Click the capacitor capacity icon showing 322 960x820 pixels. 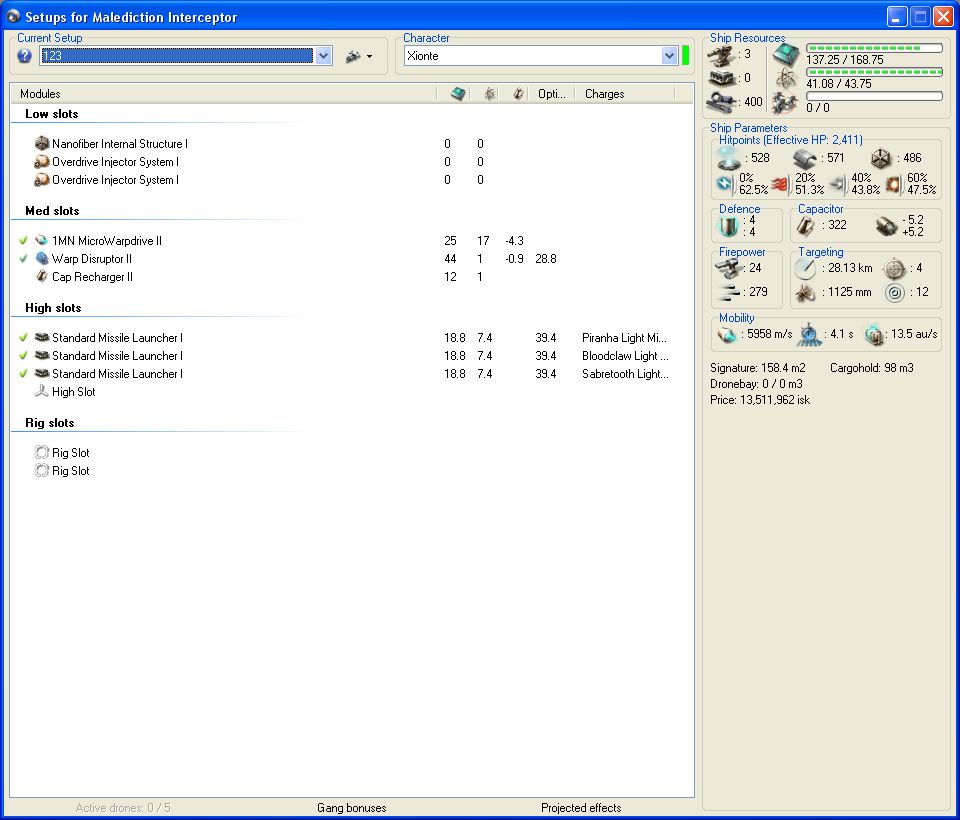[x=806, y=226]
